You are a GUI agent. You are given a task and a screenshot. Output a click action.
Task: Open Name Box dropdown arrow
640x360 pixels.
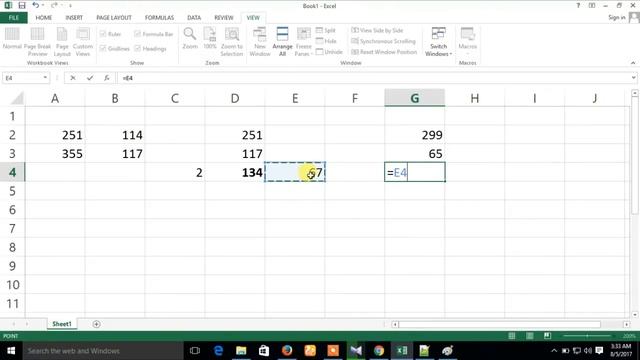point(45,78)
